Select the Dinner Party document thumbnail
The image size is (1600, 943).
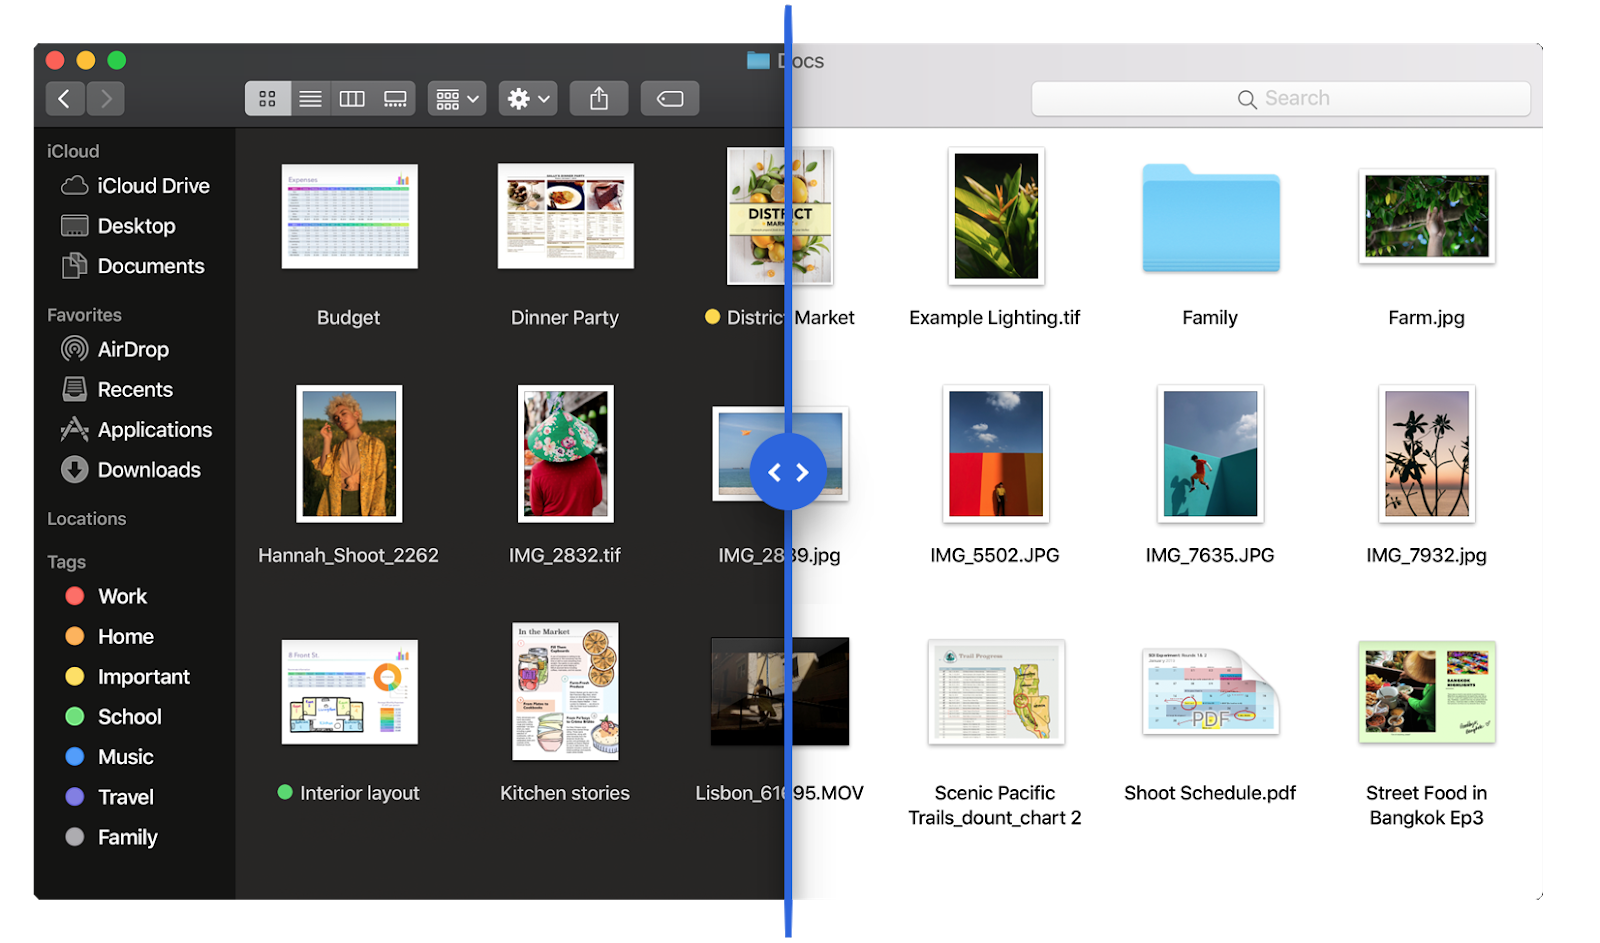[565, 216]
